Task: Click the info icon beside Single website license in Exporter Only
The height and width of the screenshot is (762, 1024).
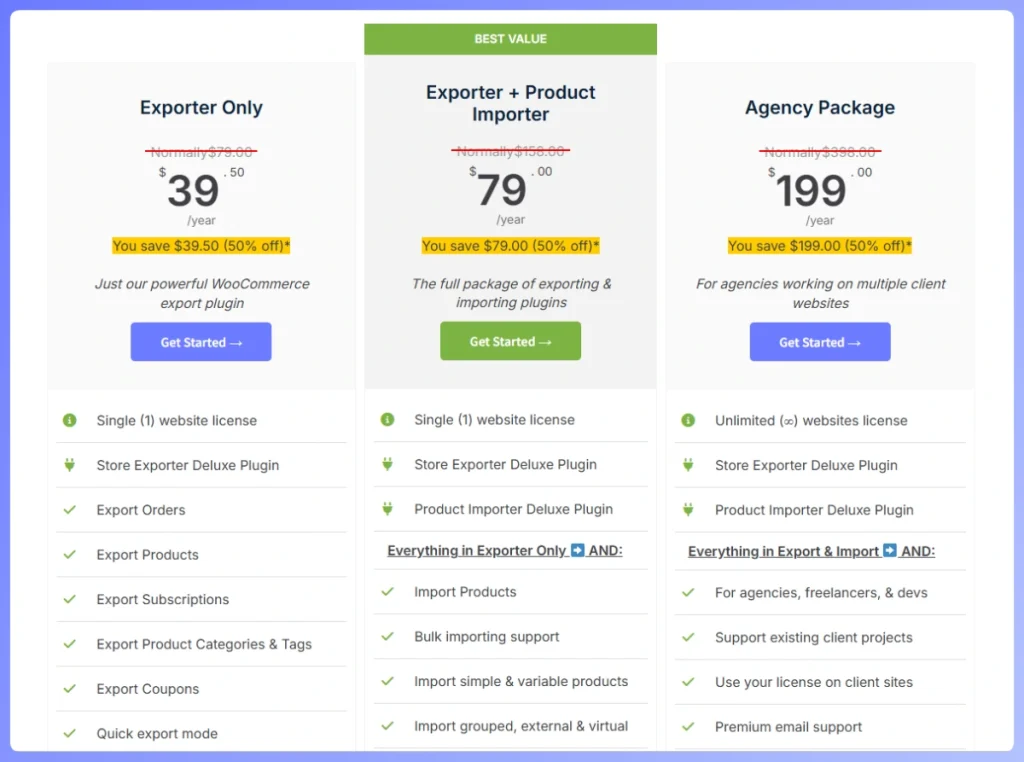Action: click(68, 421)
